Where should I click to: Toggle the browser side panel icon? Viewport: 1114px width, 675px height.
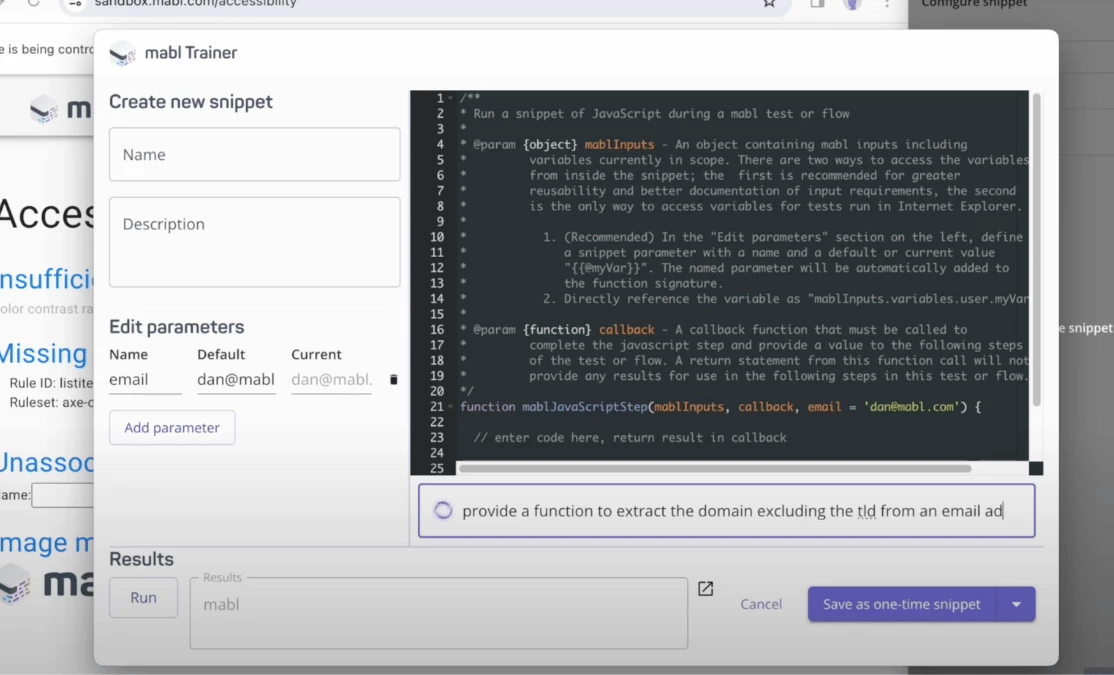818,3
